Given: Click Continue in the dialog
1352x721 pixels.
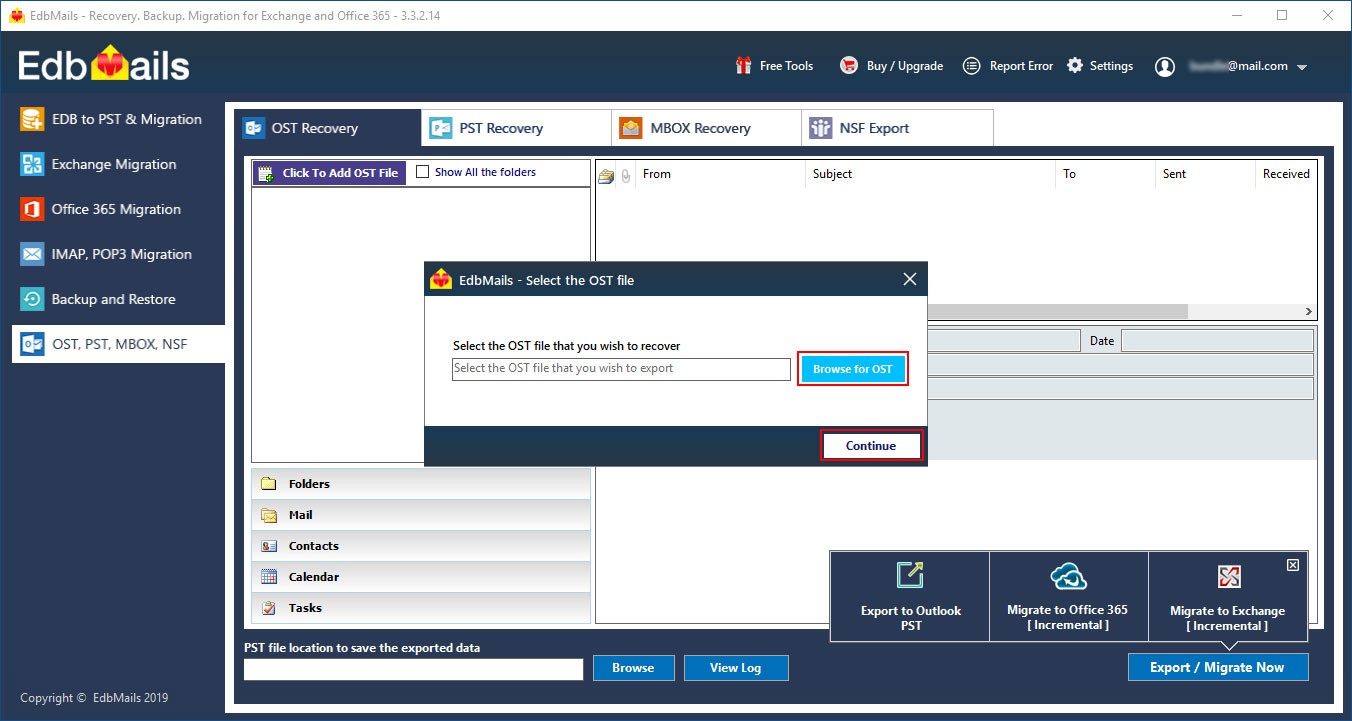Looking at the screenshot, I should click(x=871, y=446).
